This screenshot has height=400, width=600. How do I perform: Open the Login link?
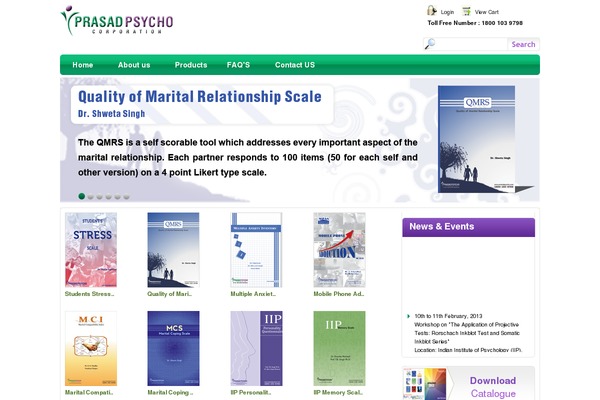pyautogui.click(x=447, y=12)
